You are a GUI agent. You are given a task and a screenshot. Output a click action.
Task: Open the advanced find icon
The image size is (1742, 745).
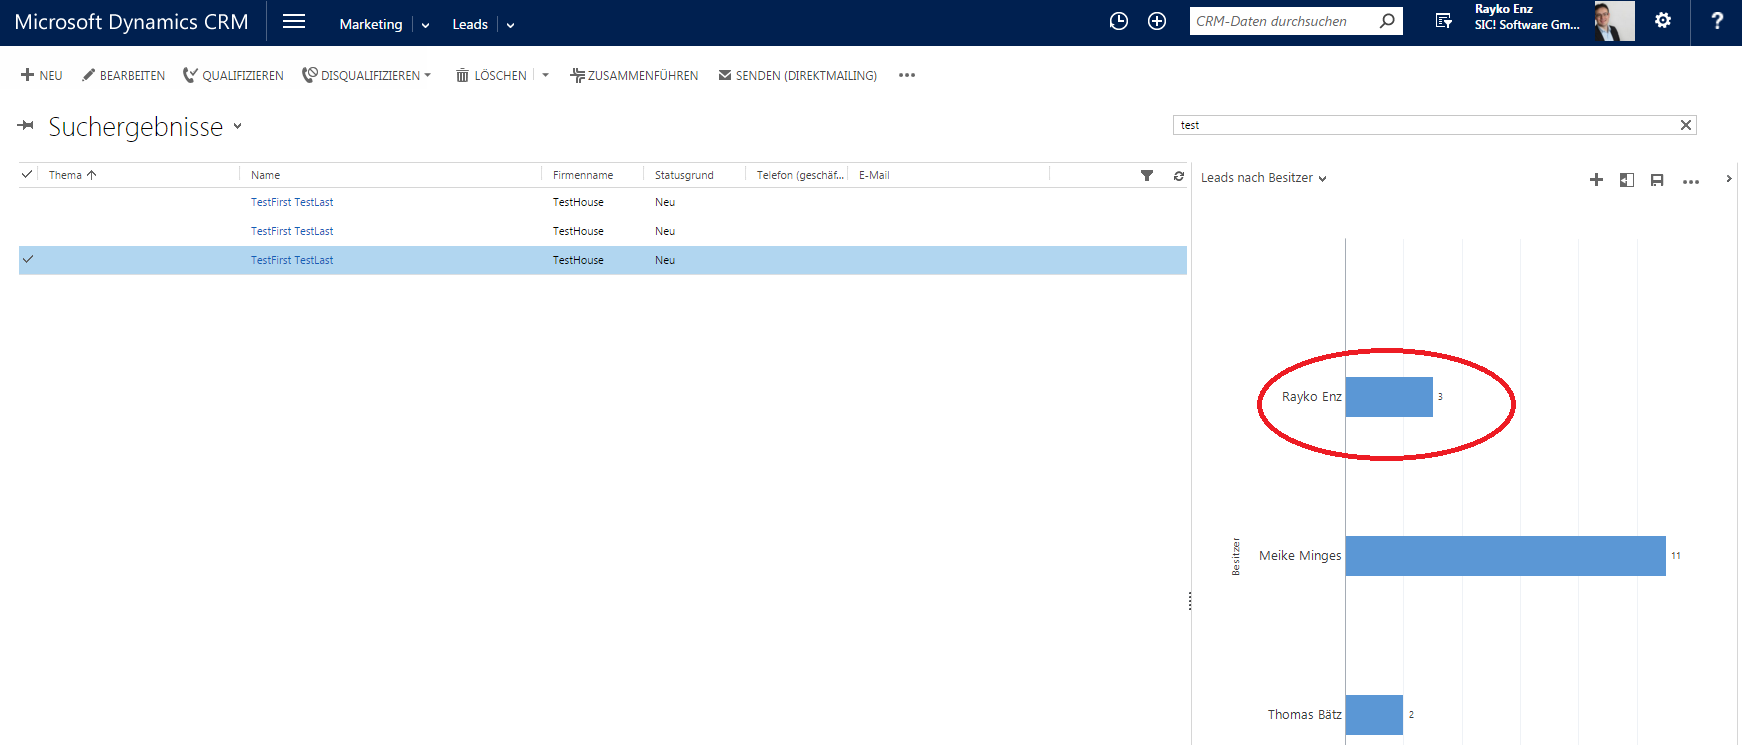click(1443, 21)
